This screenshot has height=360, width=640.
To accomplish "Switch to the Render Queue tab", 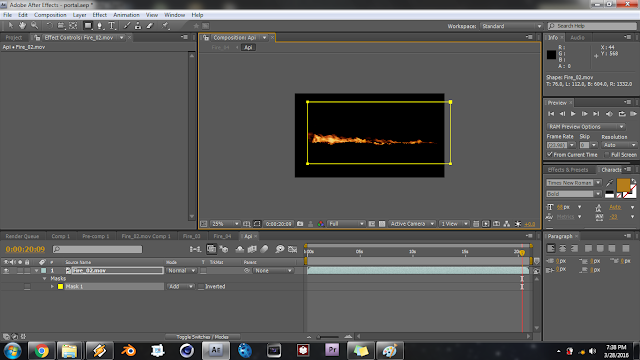I will tap(22, 236).
